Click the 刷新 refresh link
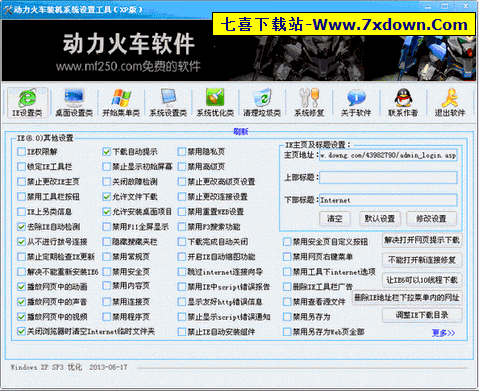Viewport: 479px width, 391px height. pyautogui.click(x=241, y=132)
